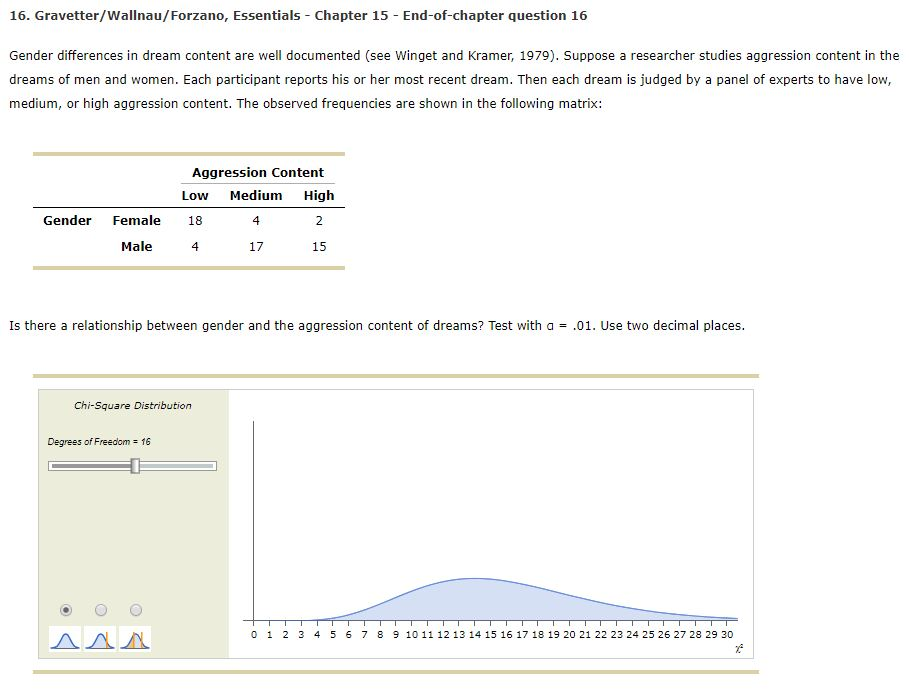Click the Female row label
The height and width of the screenshot is (691, 909).
[136, 221]
